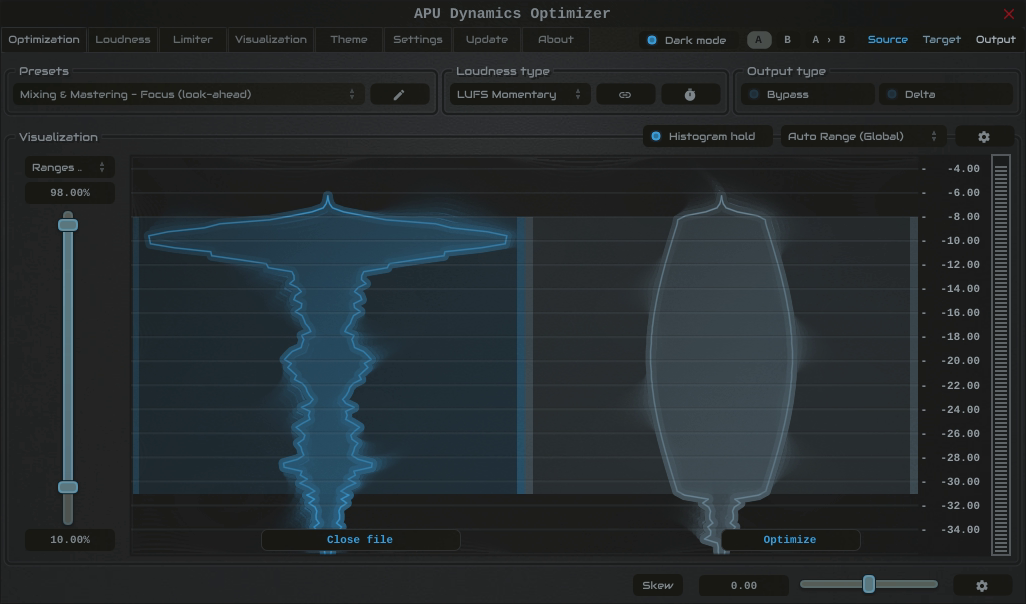Click the Optimize button

pyautogui.click(x=790, y=540)
